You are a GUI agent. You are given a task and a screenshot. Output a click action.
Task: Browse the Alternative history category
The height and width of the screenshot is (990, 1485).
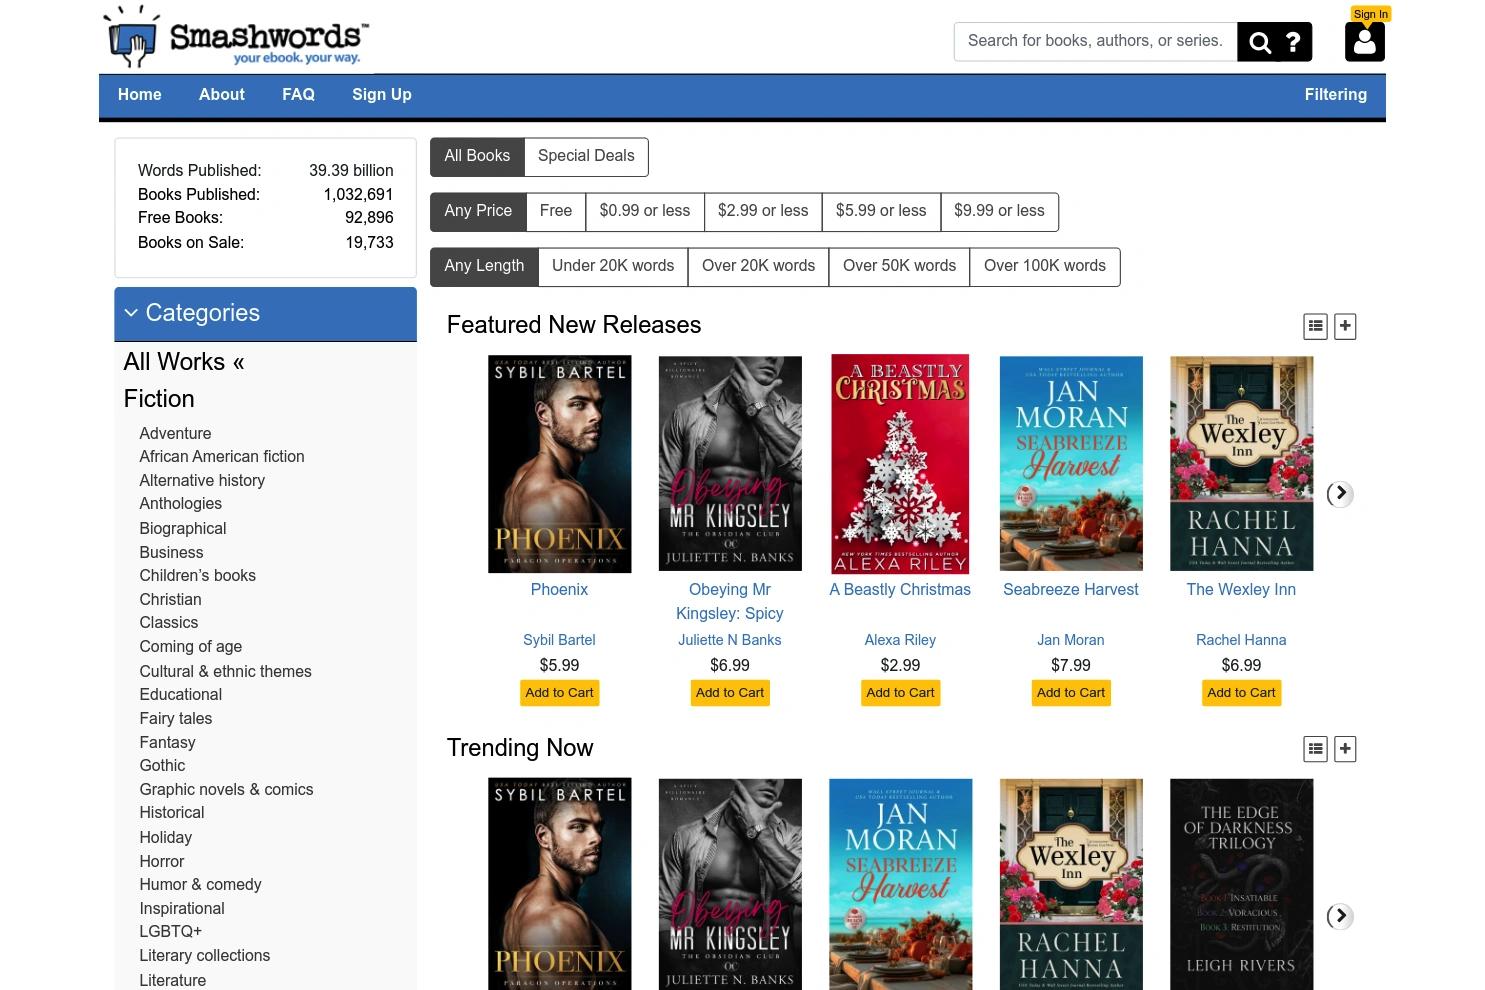pyautogui.click(x=202, y=481)
